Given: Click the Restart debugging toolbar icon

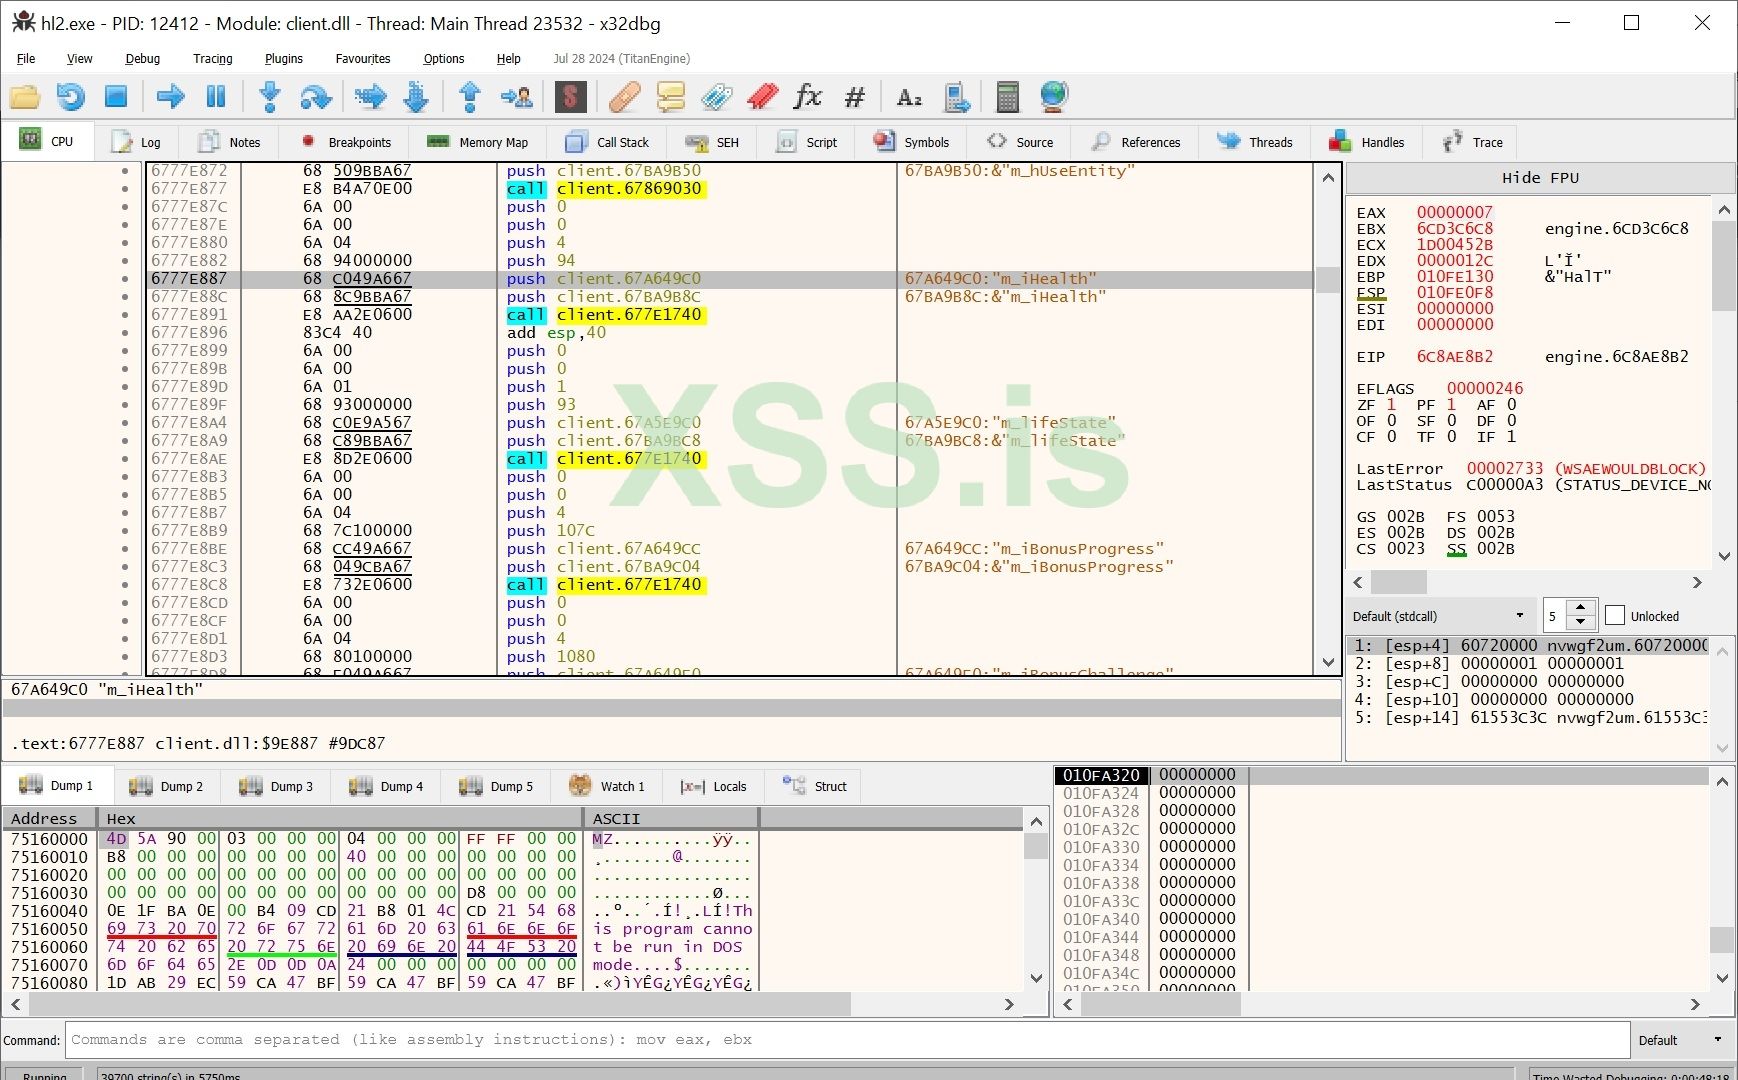Looking at the screenshot, I should [x=70, y=97].
